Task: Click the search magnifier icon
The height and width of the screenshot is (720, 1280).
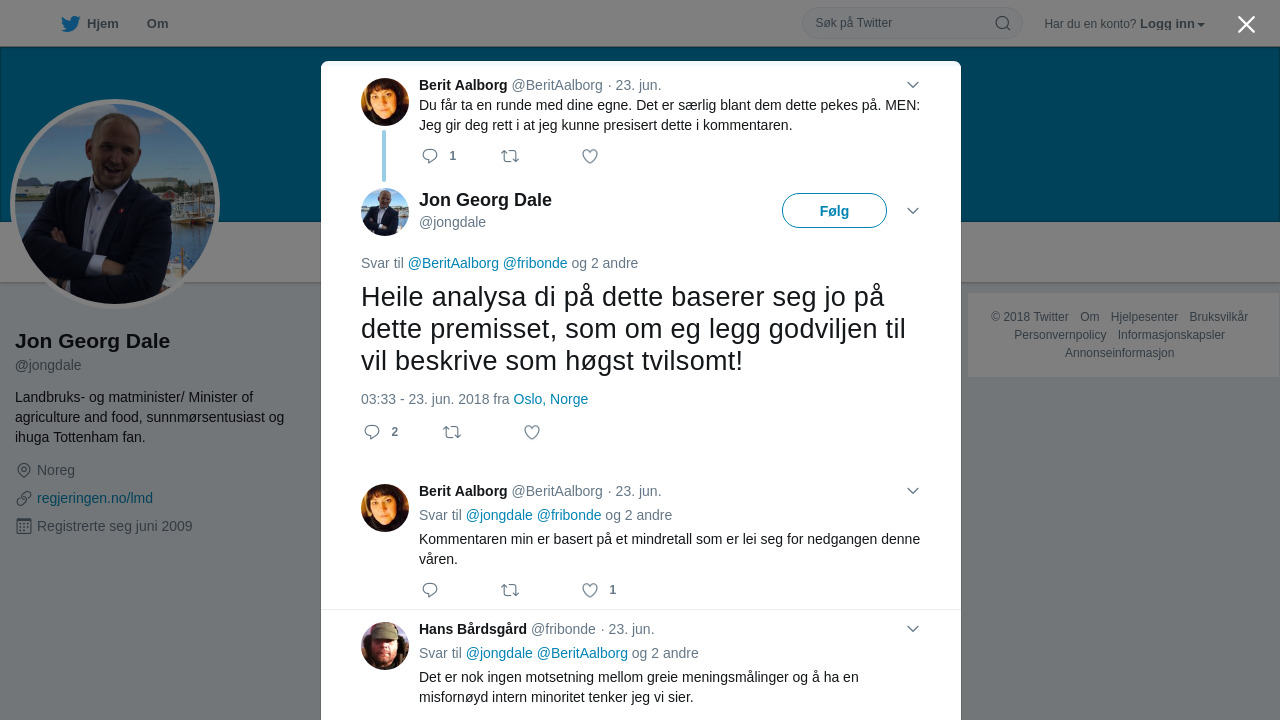Action: tap(1002, 23)
